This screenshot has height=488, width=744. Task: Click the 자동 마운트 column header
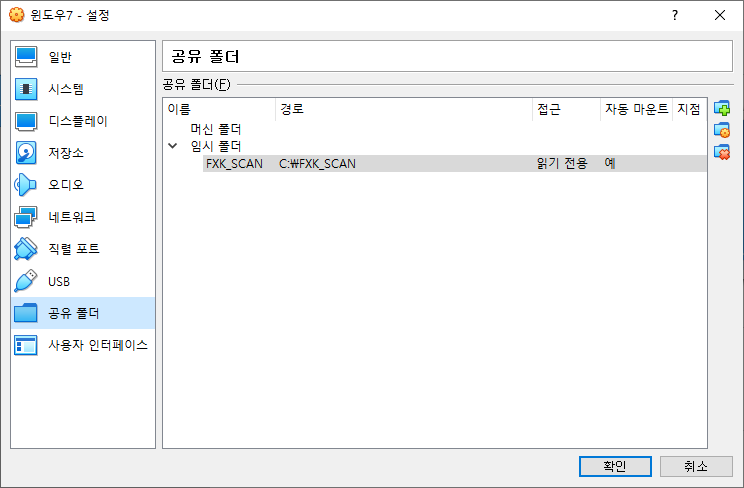(636, 109)
